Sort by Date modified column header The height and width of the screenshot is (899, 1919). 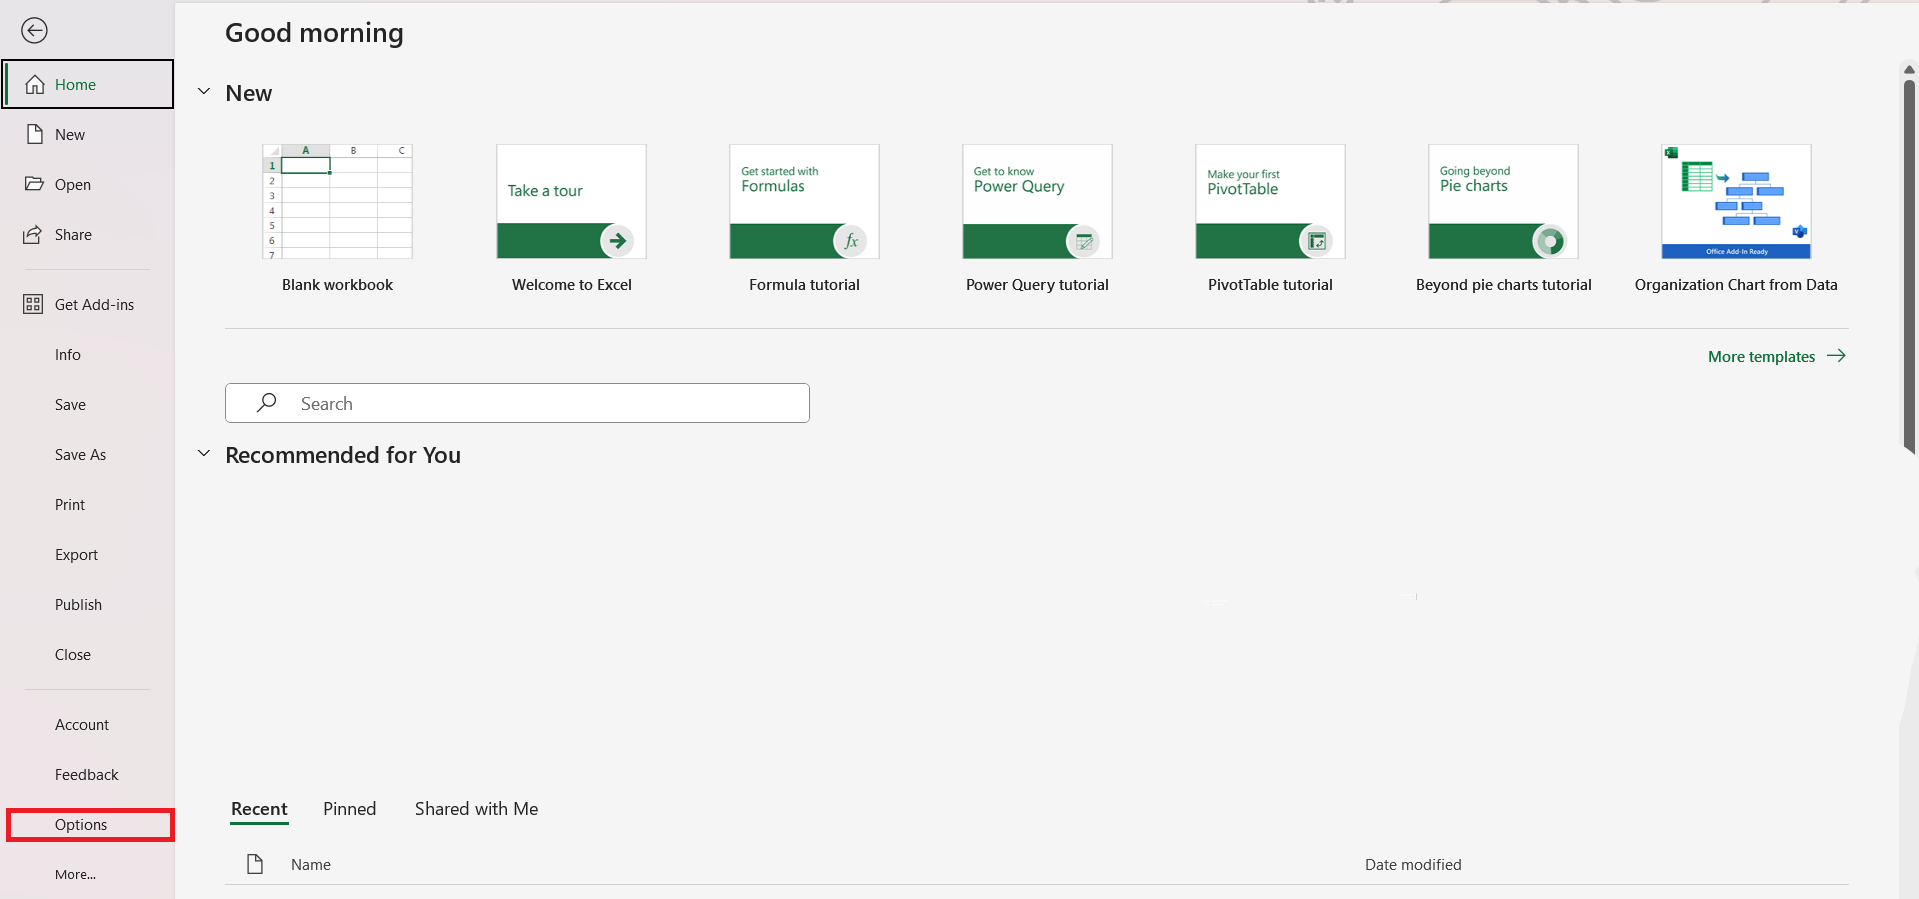1413,865
